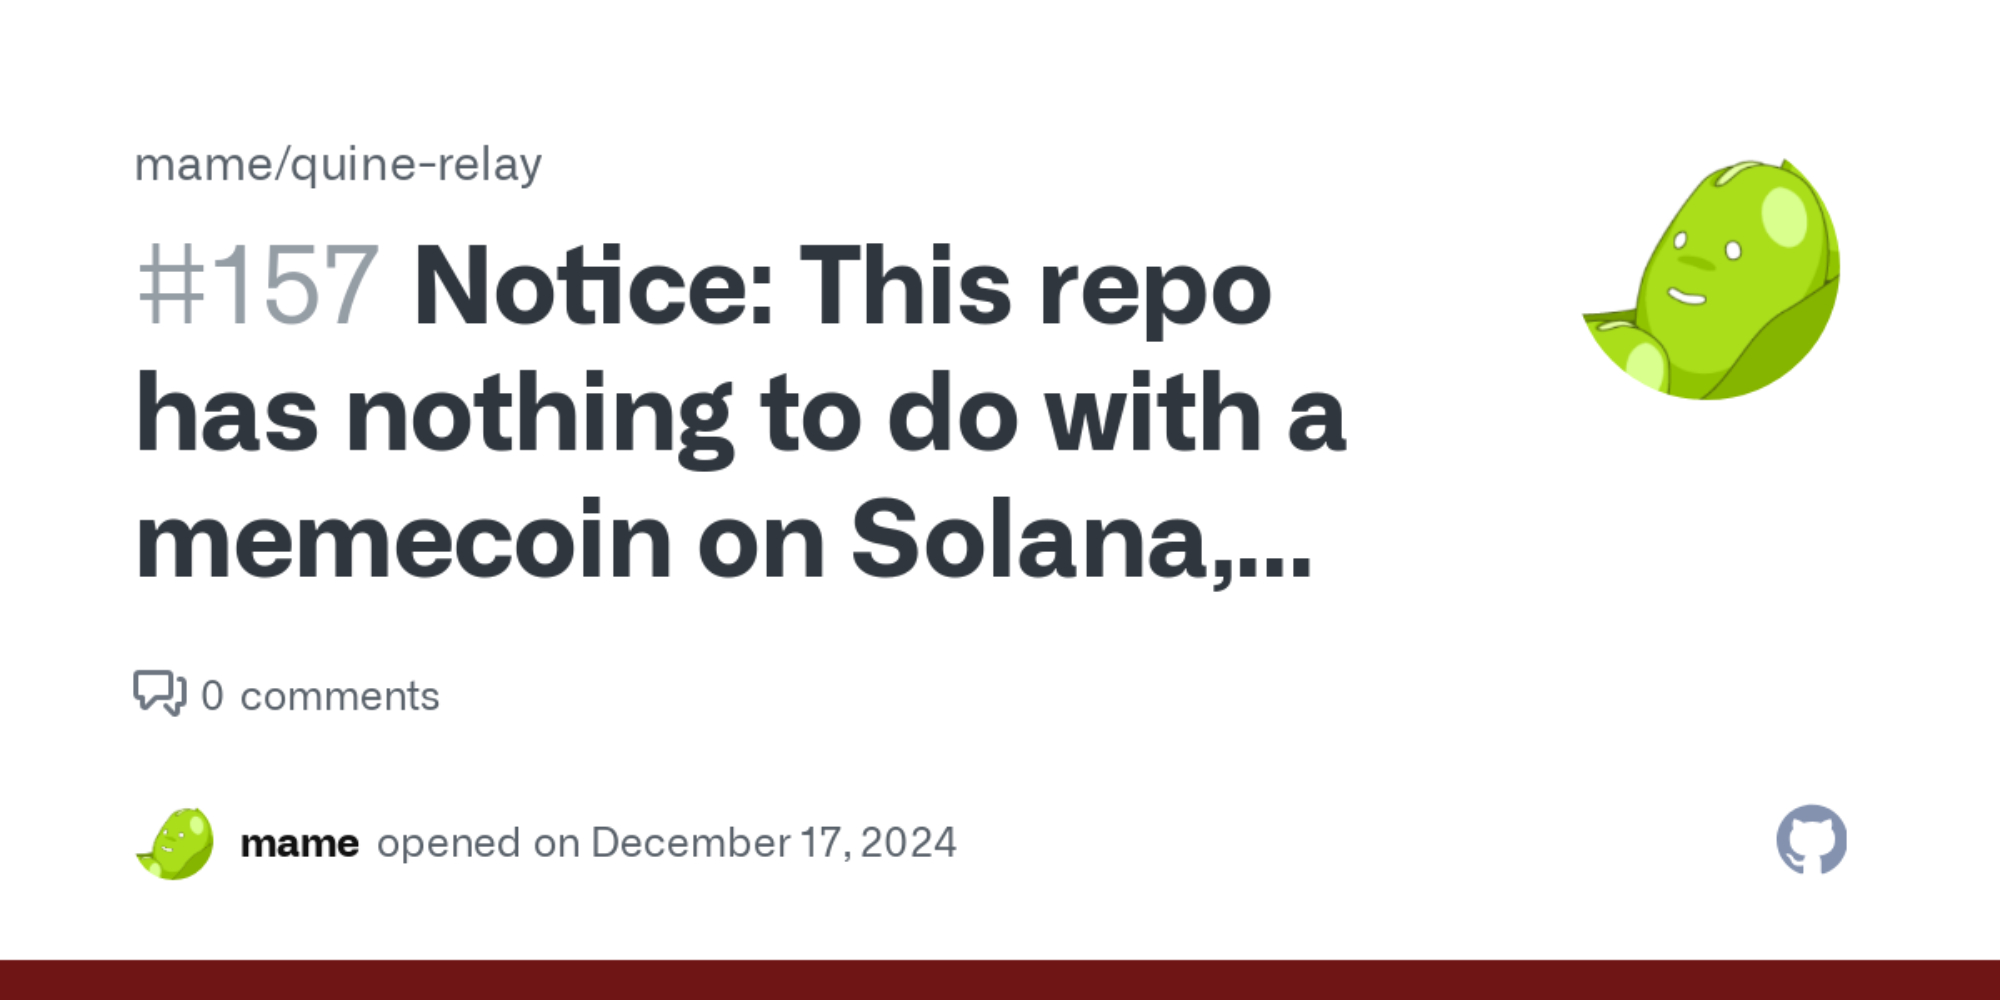Click the word "nothing" in the title
Viewport: 2000px width, 1000px height.
(x=539, y=414)
